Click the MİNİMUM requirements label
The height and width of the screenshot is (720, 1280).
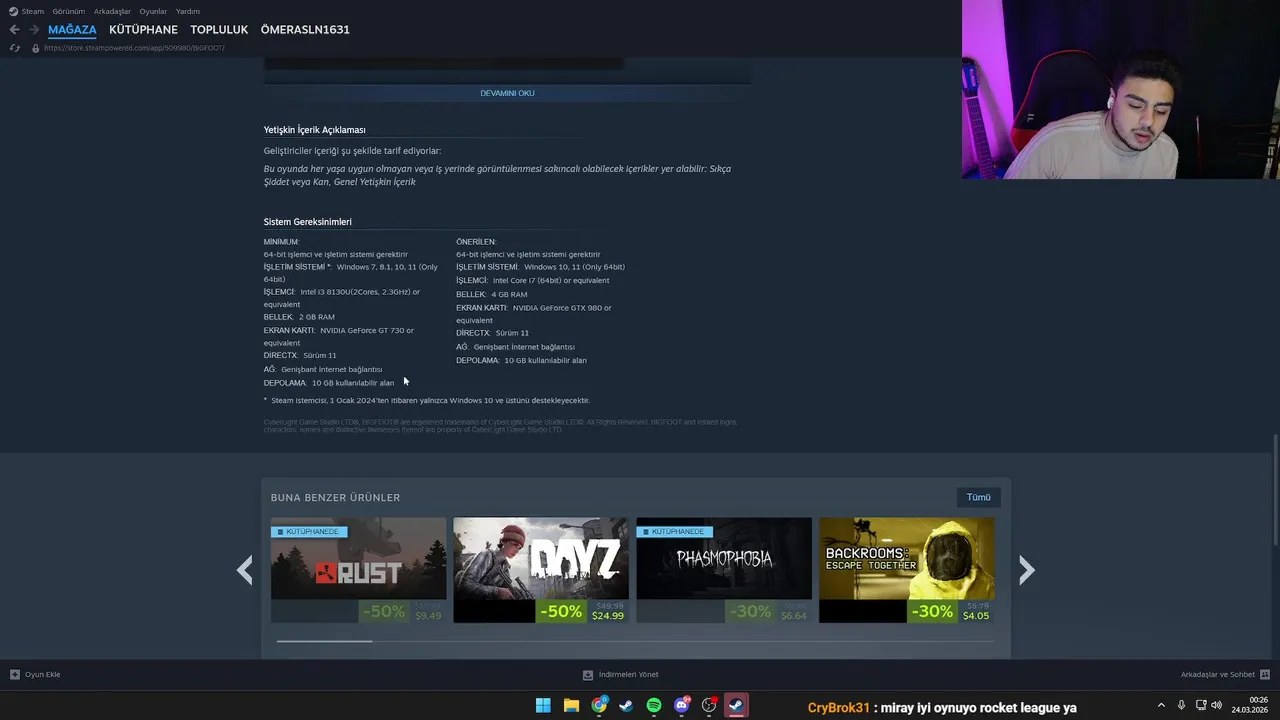(281, 242)
